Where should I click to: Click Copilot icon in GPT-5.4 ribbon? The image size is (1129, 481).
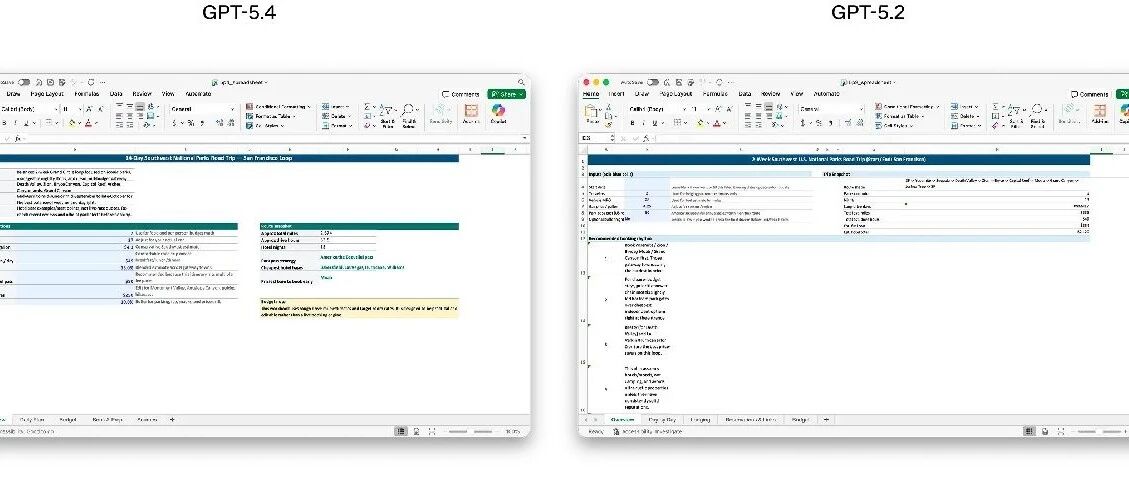coord(498,113)
